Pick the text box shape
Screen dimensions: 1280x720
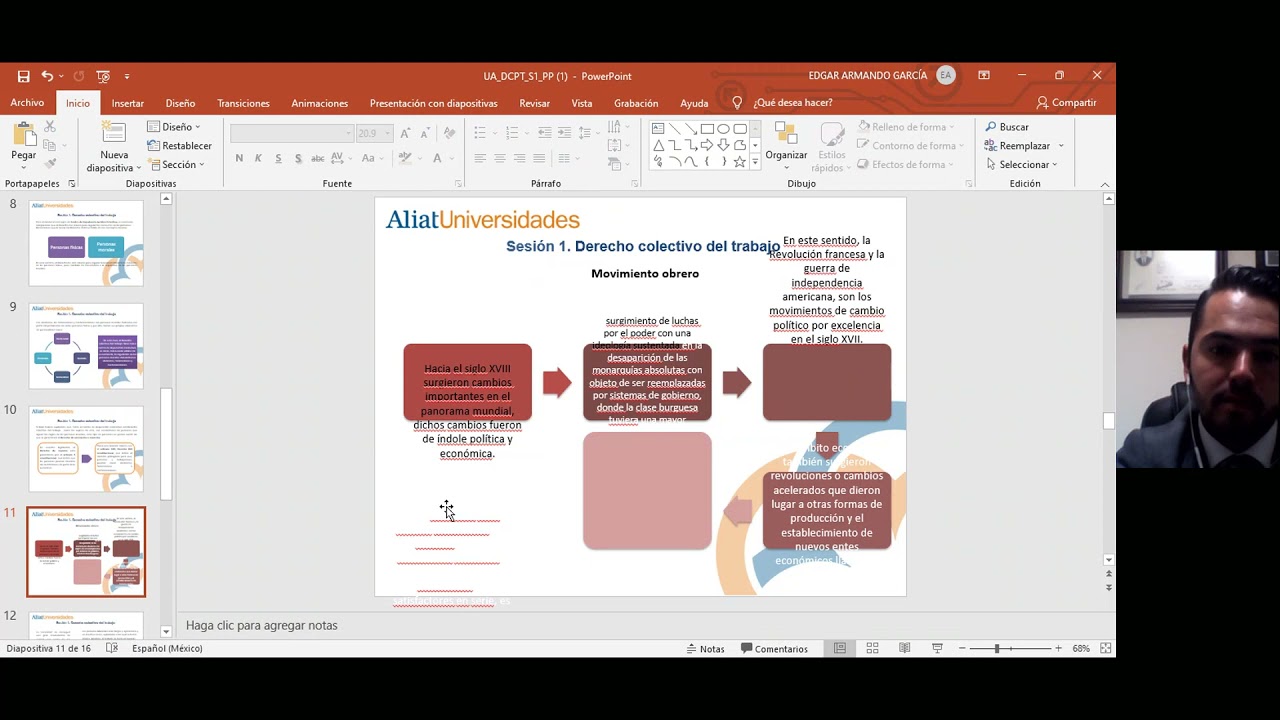[658, 129]
